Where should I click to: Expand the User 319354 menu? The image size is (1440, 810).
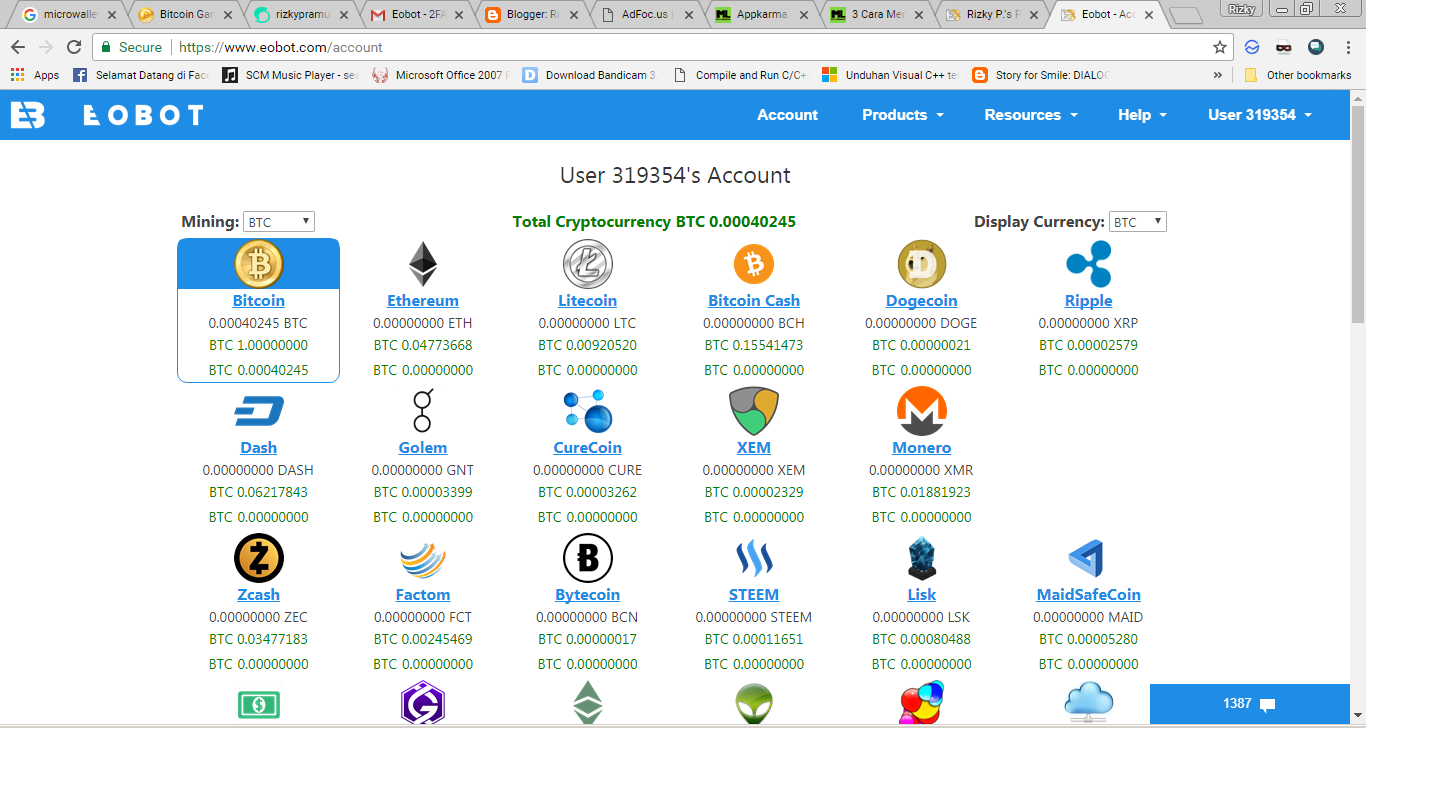(1259, 115)
